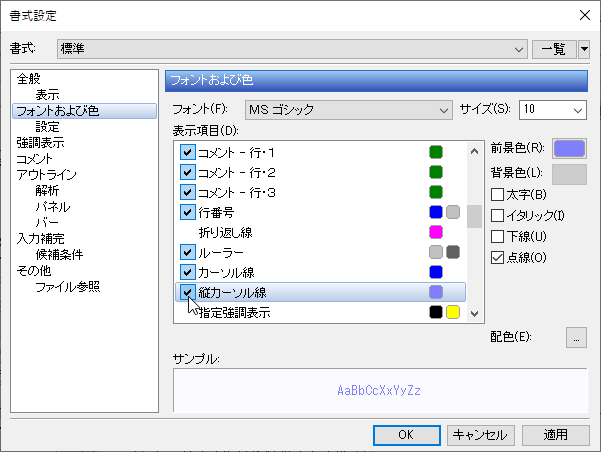This screenshot has width=601, height=452.
Task: Click green swatch of コメント - 行・1
Action: coord(436,152)
